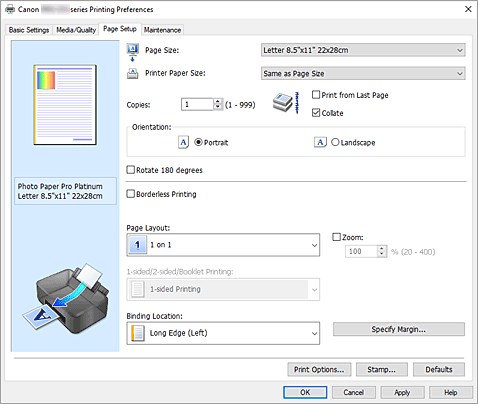Image resolution: width=478 pixels, height=404 pixels.
Task: Click the Landscape orientation letter icon
Action: pyautogui.click(x=320, y=142)
